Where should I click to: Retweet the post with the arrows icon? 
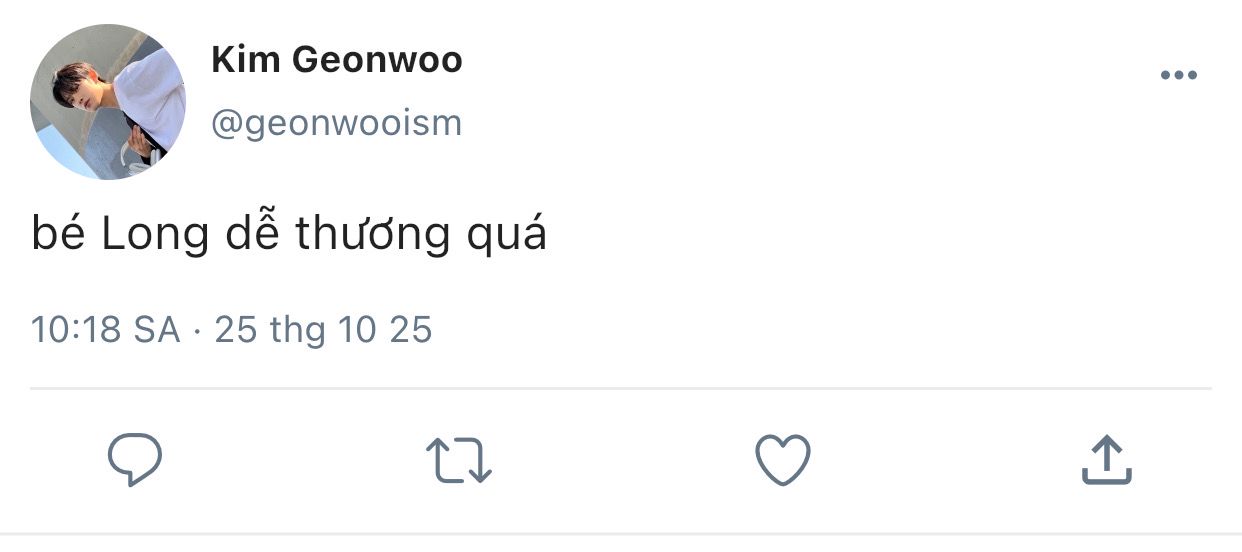point(459,461)
